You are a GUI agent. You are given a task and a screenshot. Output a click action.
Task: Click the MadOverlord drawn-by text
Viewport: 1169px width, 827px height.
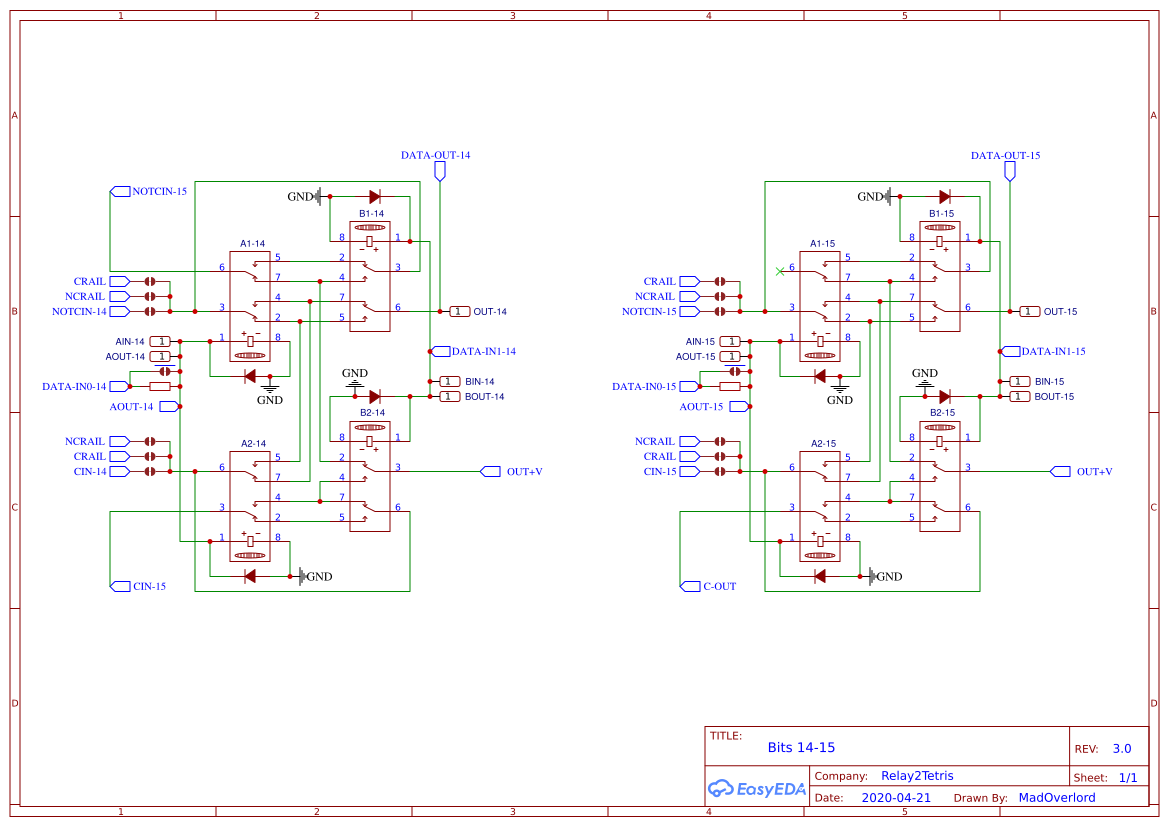(x=1056, y=797)
